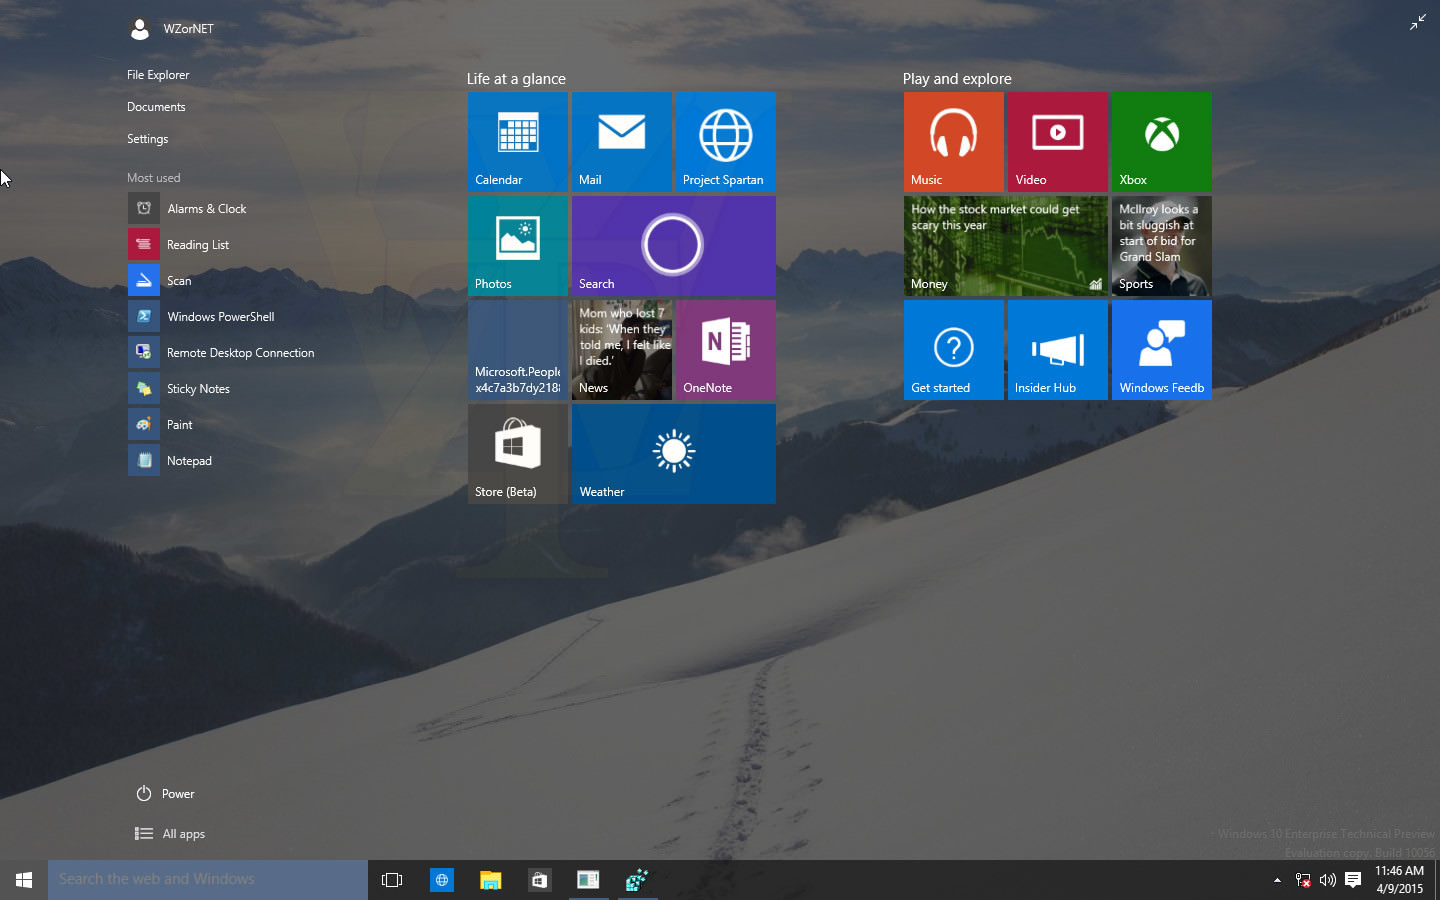Launch the Mail app tile
The image size is (1440, 900).
(621, 141)
